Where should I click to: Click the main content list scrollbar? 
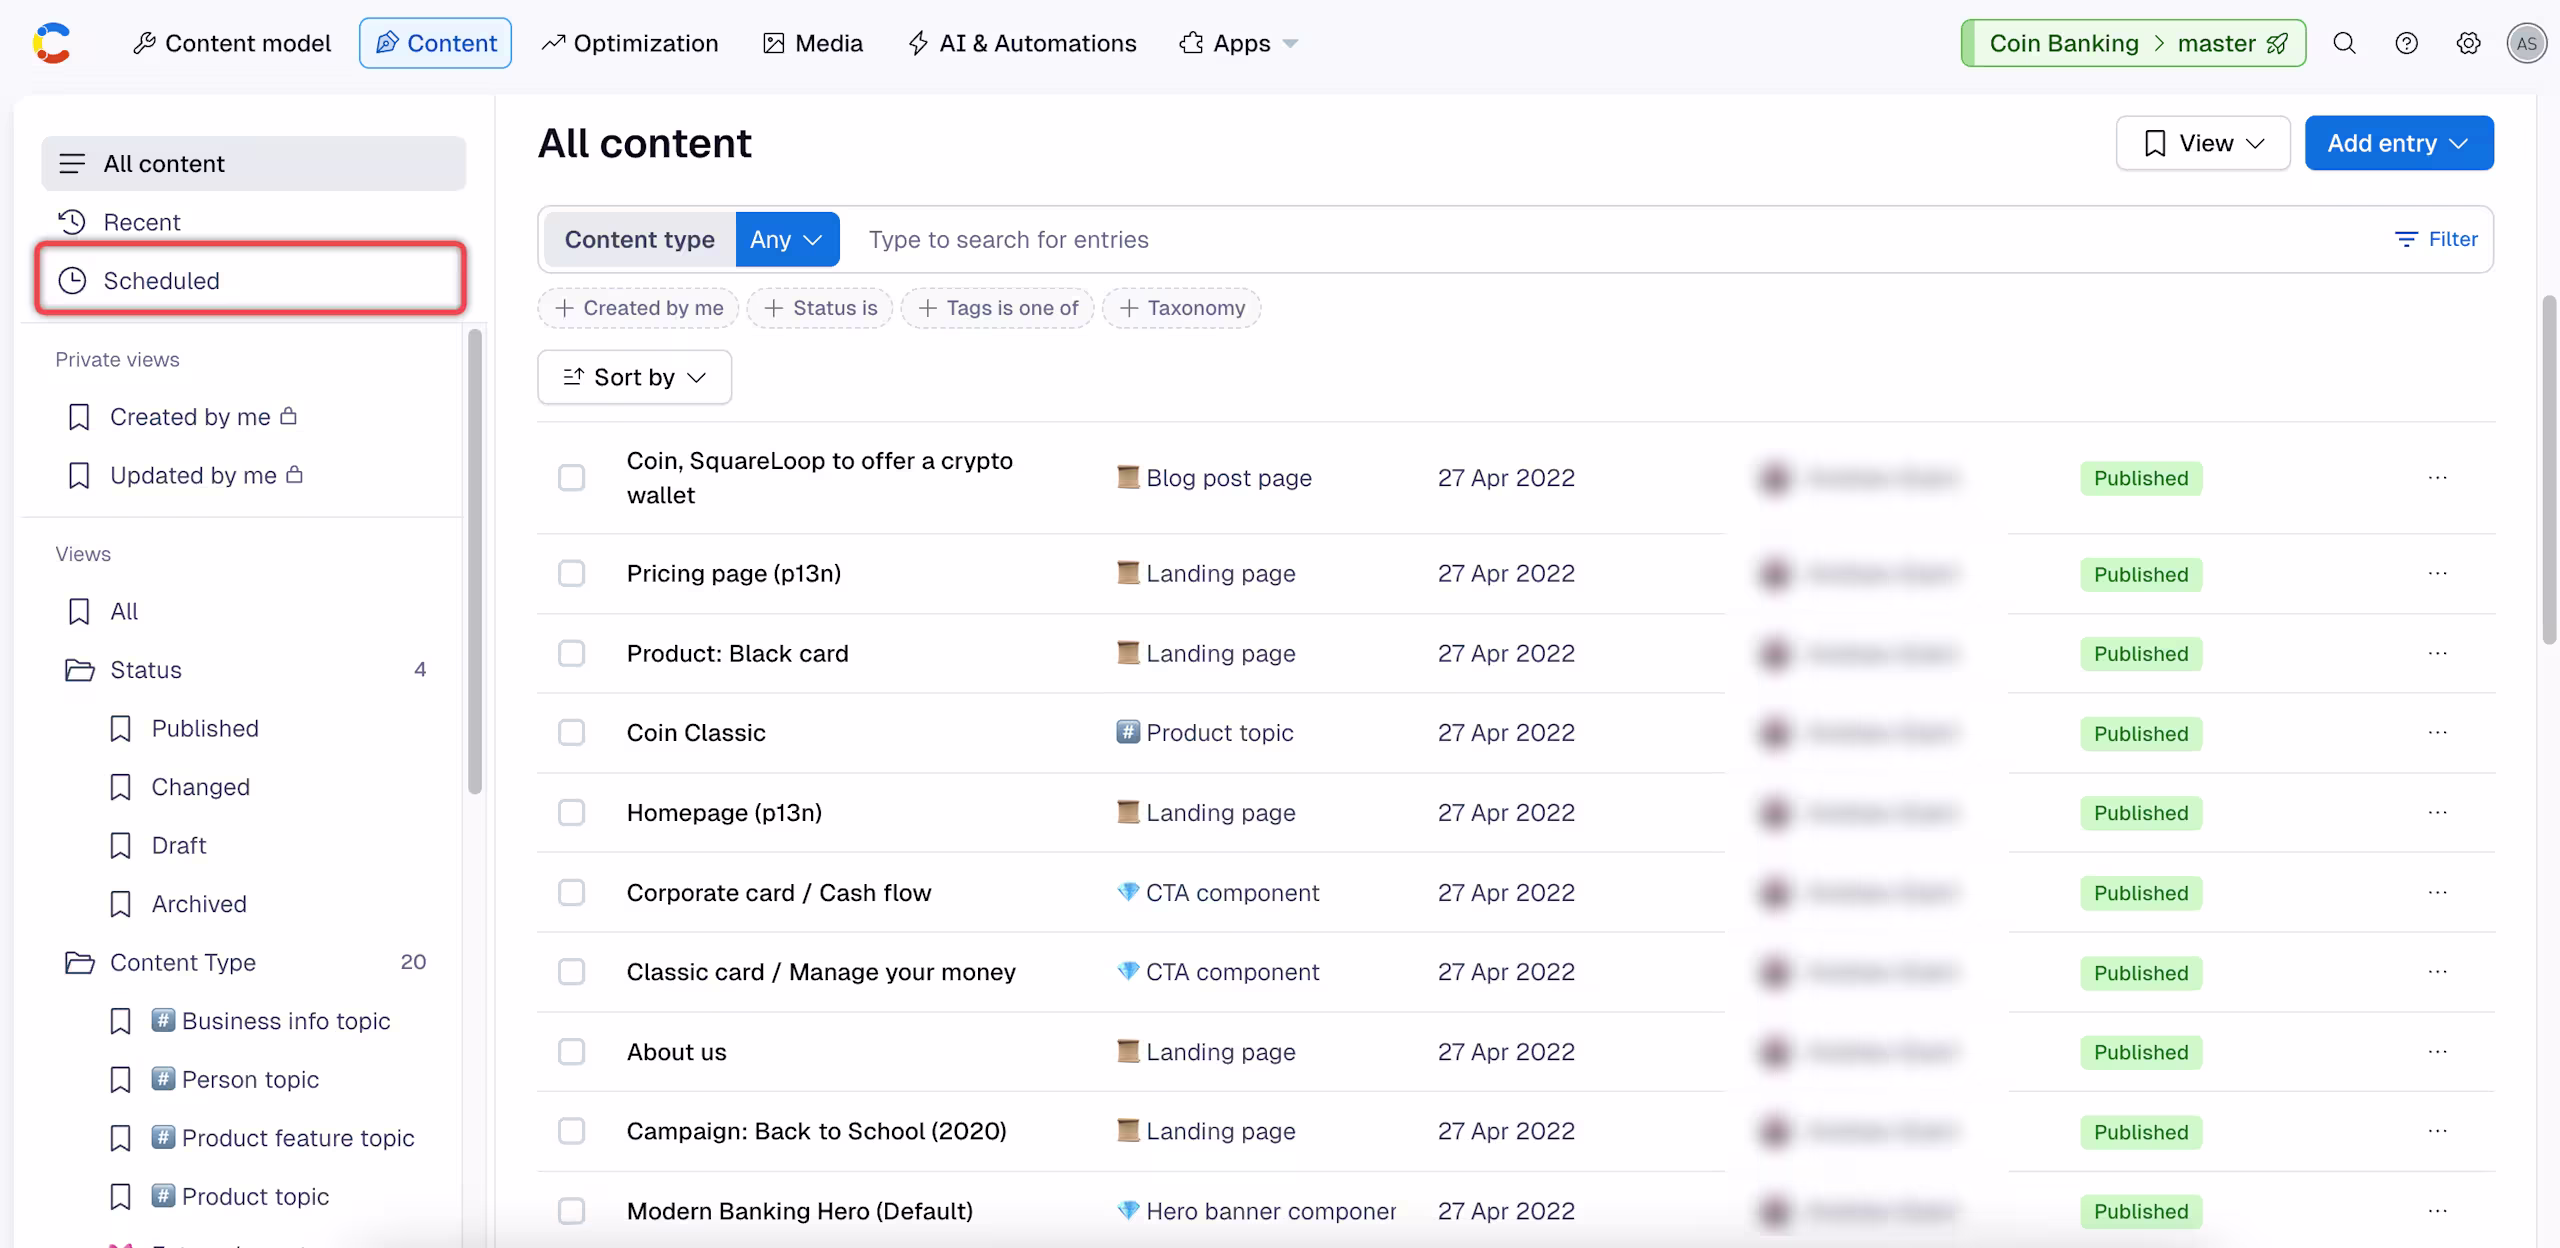tap(2548, 470)
